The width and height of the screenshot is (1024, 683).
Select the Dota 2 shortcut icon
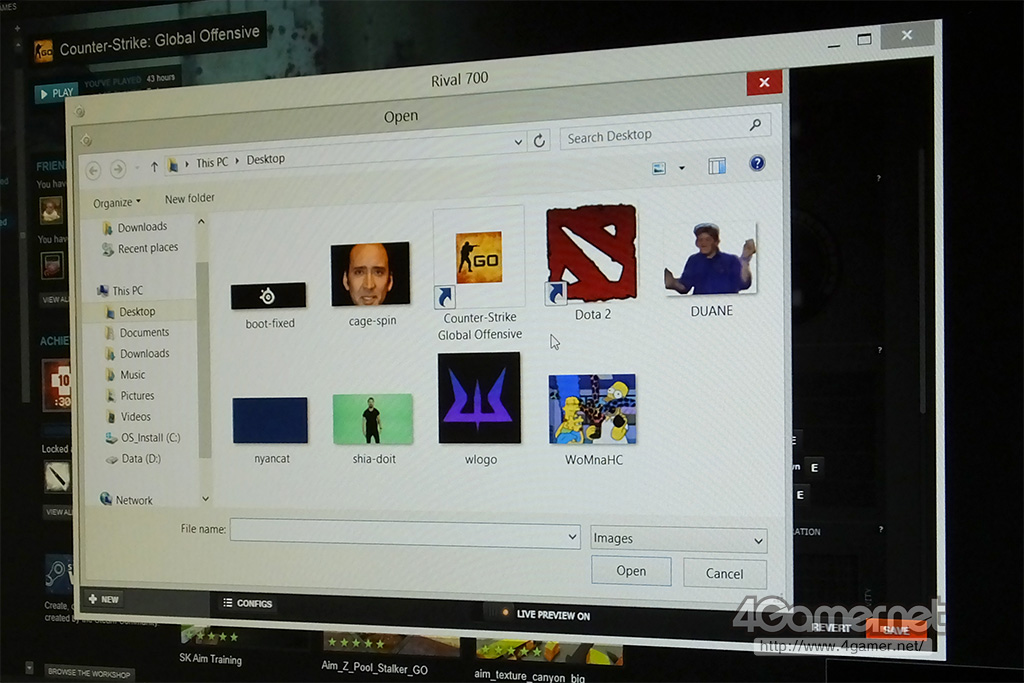pyautogui.click(x=592, y=262)
